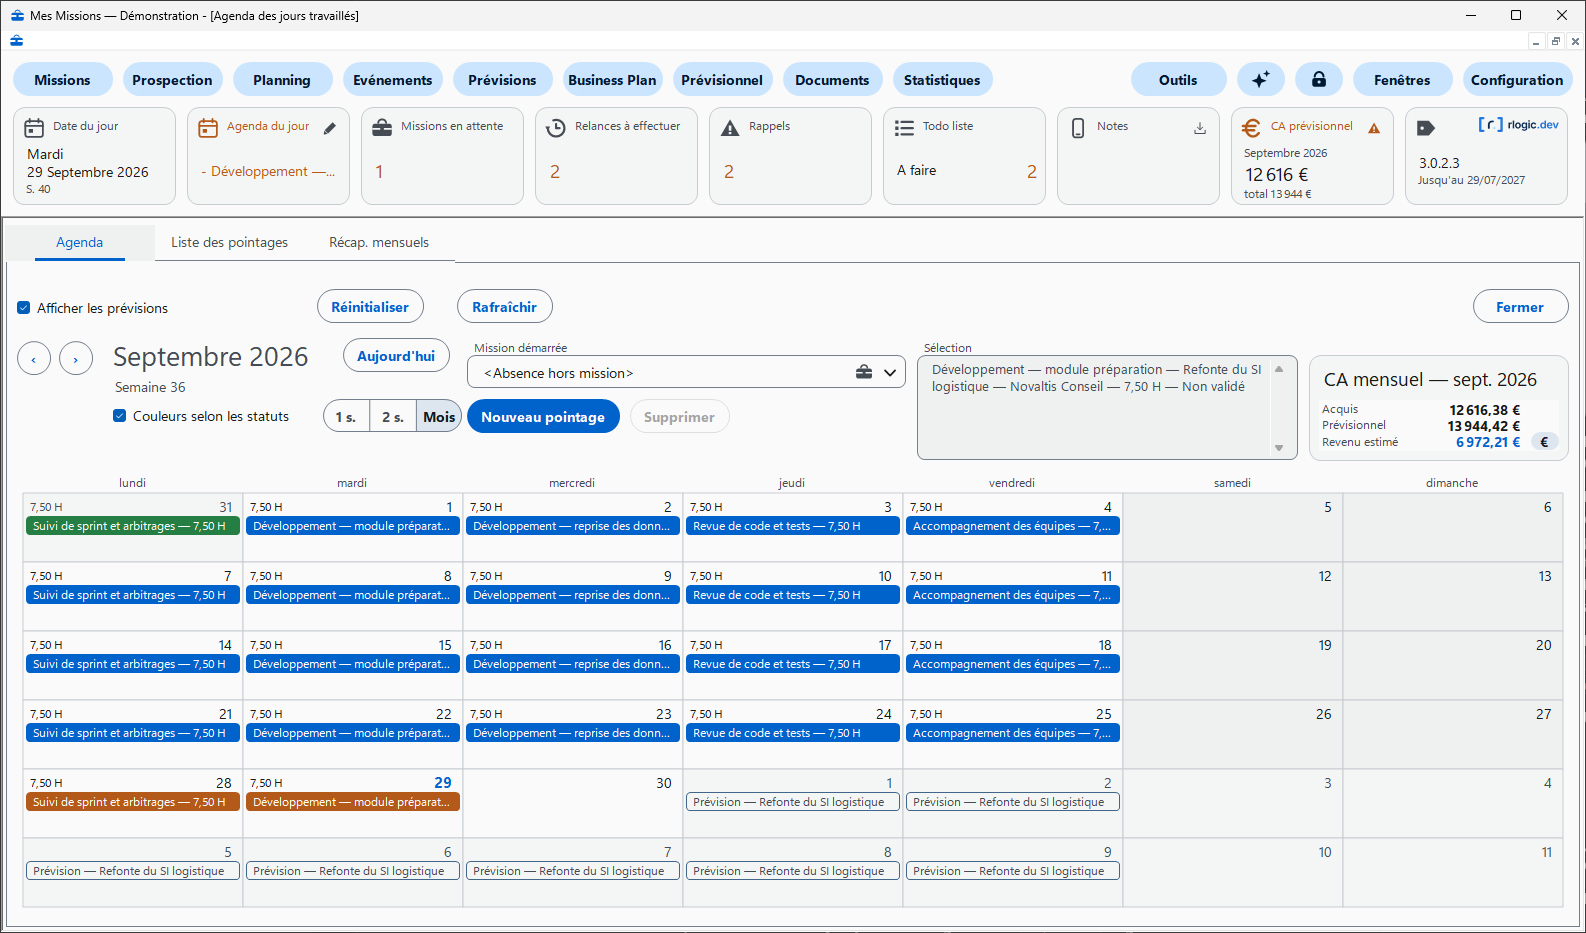Select the orange Développement entry on the 29th

click(353, 802)
